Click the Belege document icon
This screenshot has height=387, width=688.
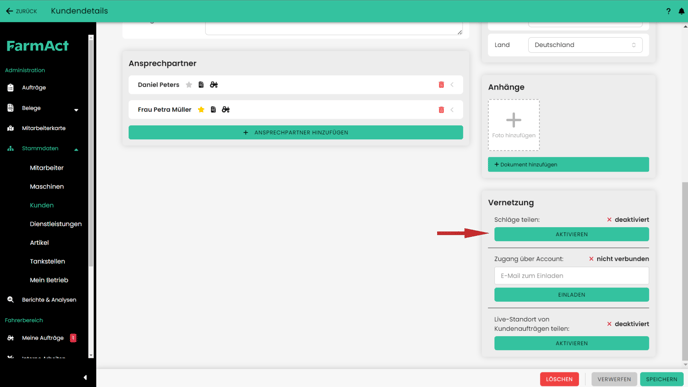point(11,108)
